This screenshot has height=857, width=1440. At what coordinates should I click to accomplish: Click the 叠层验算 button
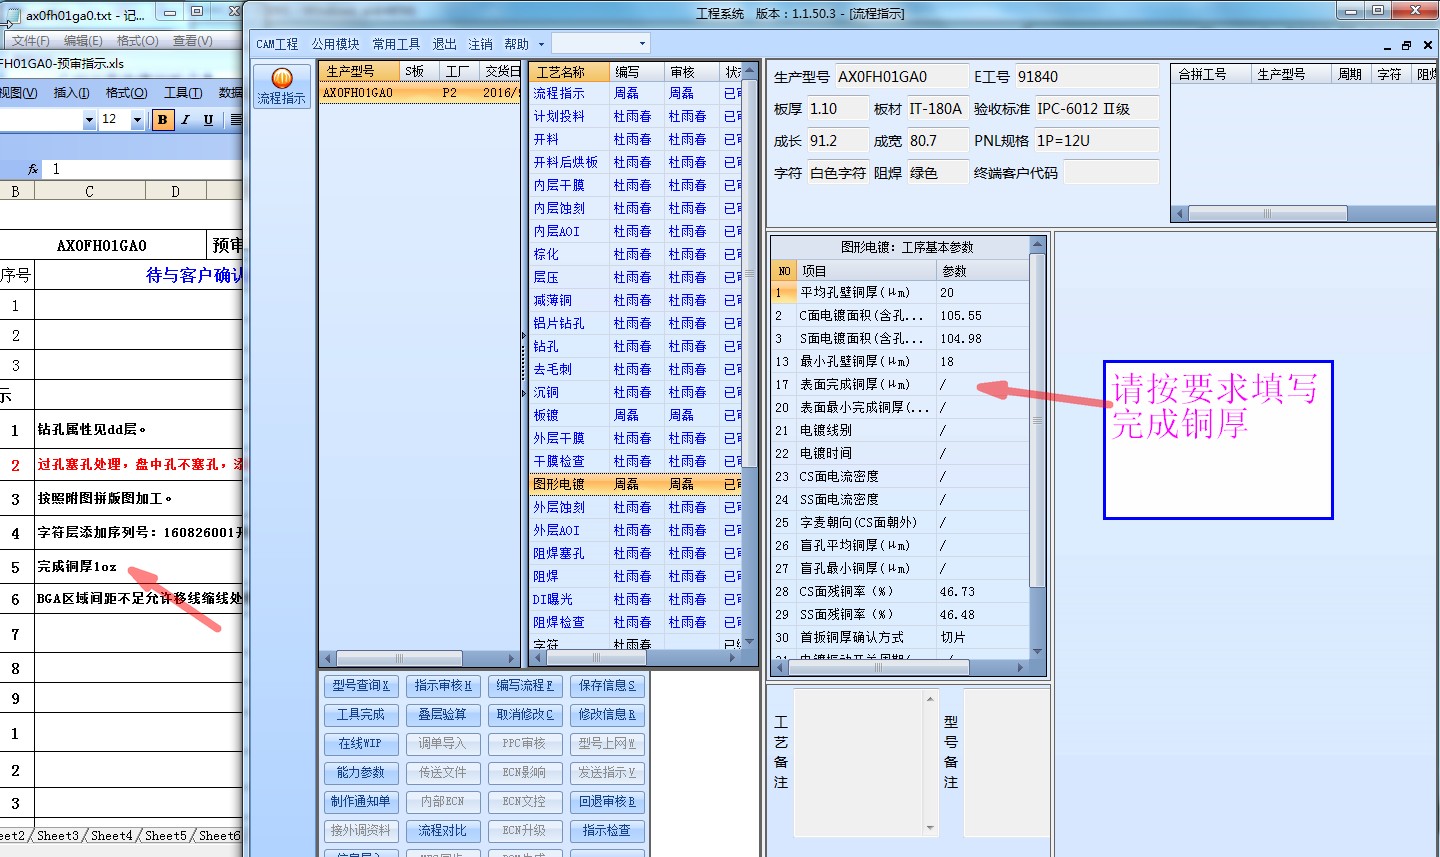pyautogui.click(x=443, y=715)
